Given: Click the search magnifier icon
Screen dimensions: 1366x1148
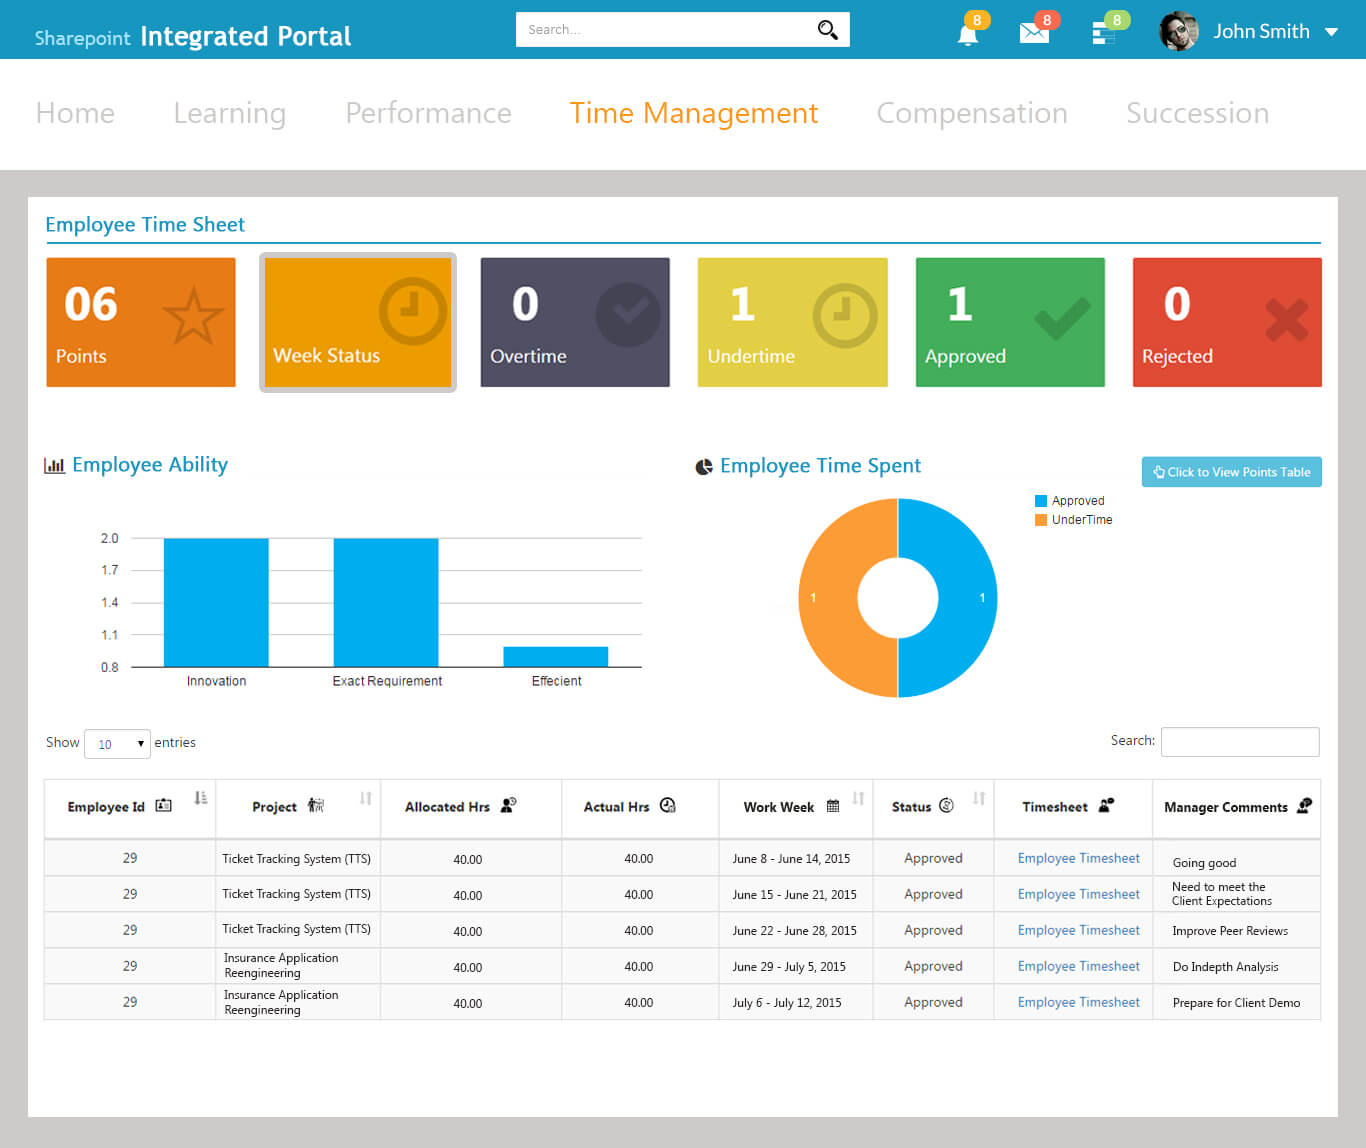Looking at the screenshot, I should click(x=826, y=29).
